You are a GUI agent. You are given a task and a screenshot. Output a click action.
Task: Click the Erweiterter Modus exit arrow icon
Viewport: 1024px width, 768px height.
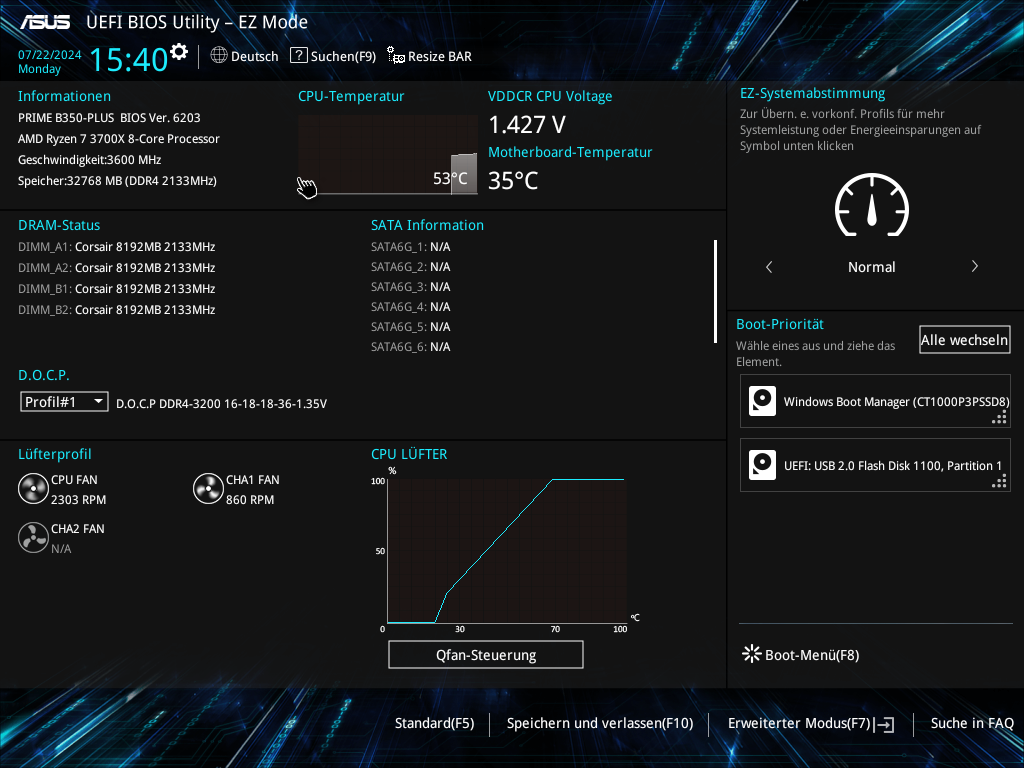point(884,724)
